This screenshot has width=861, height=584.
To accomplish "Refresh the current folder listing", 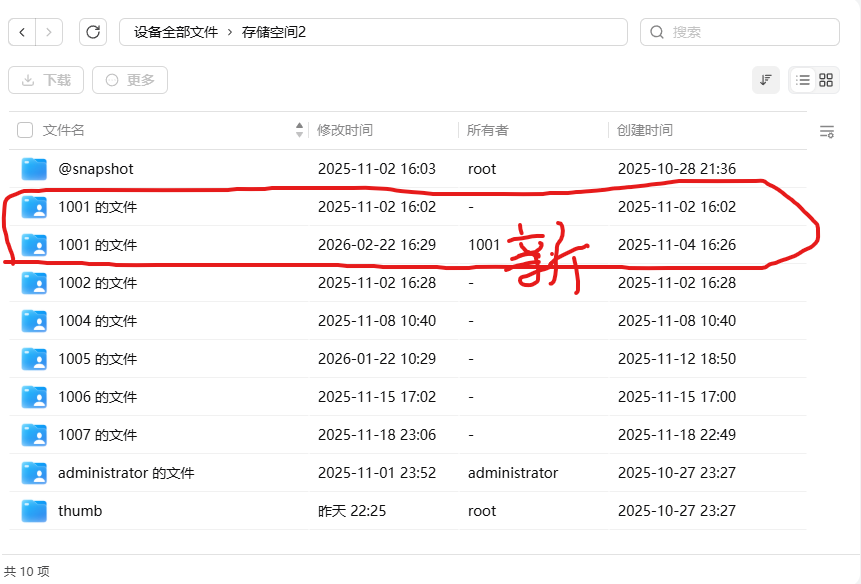I will (x=93, y=32).
